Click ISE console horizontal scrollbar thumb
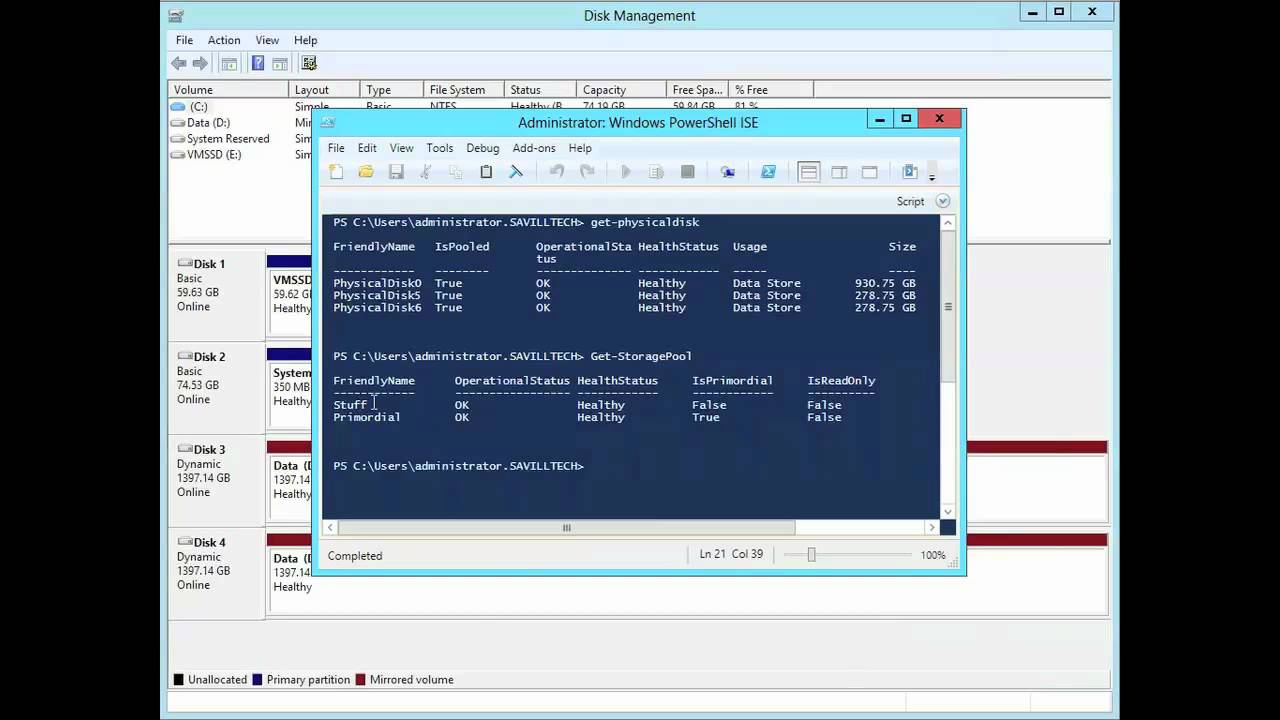 tap(566, 527)
